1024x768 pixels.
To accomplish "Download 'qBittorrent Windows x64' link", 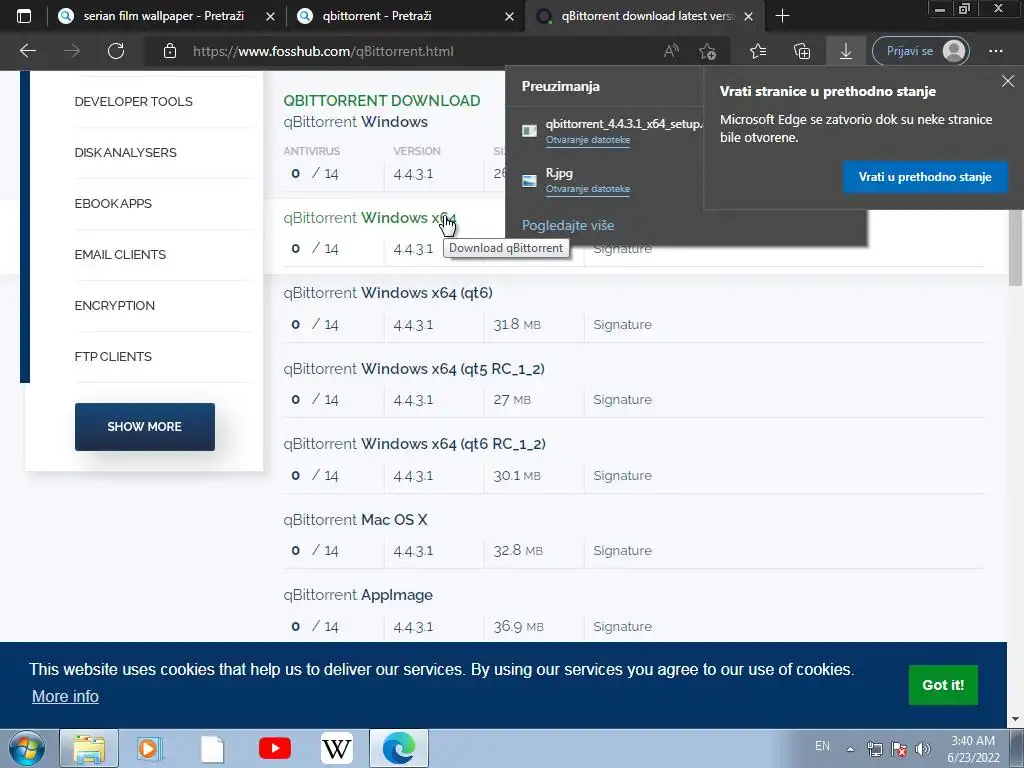I will [x=370, y=218].
